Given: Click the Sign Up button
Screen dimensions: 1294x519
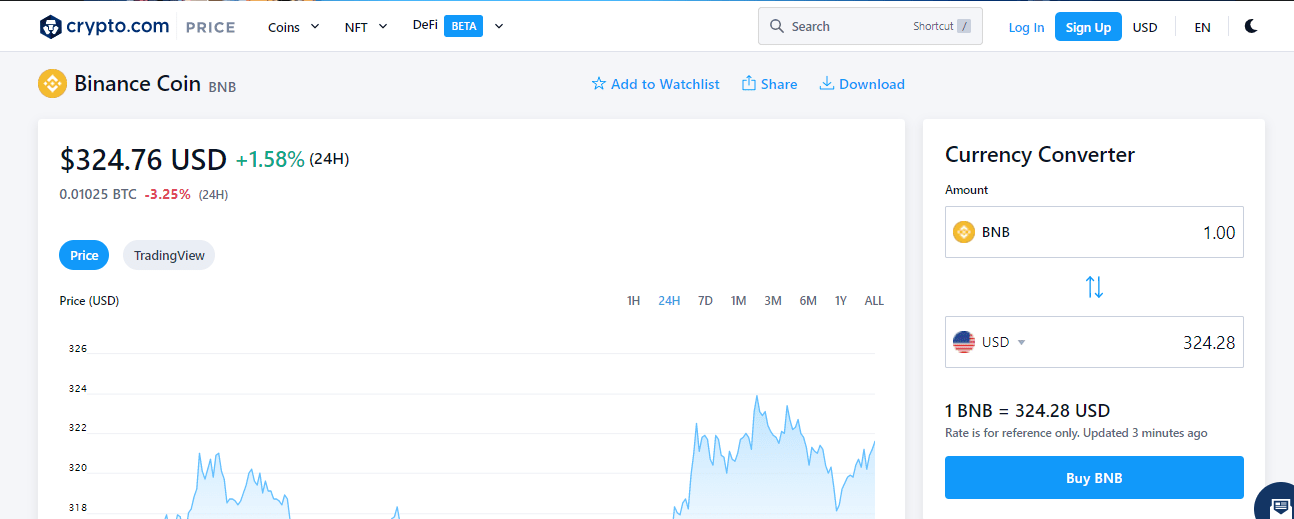Looking at the screenshot, I should tap(1088, 27).
